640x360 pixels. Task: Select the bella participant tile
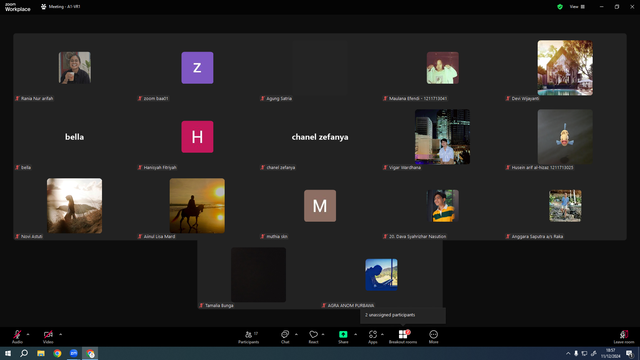coord(75,137)
